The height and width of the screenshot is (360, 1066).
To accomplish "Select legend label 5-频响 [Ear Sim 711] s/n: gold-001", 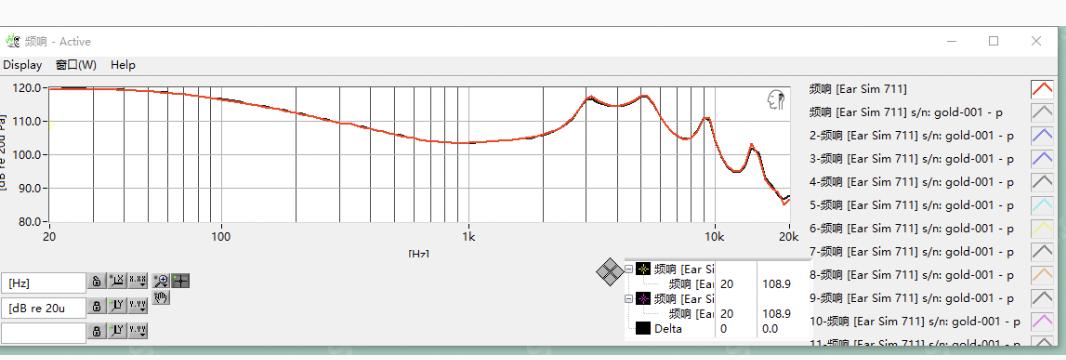I will point(911,205).
